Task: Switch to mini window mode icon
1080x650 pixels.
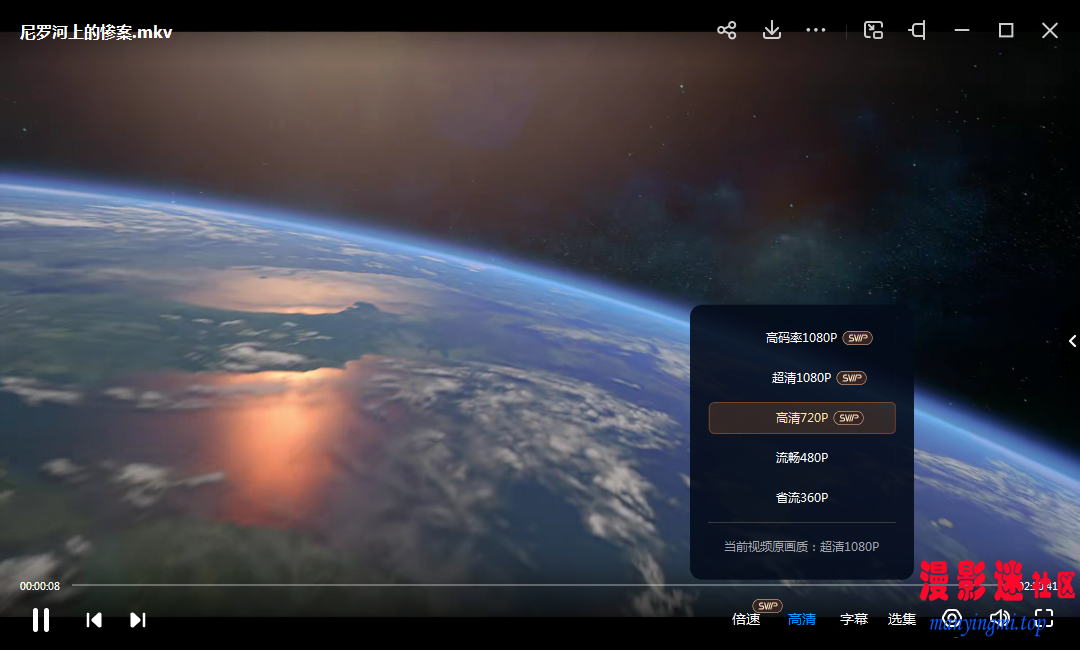Action: coord(873,30)
